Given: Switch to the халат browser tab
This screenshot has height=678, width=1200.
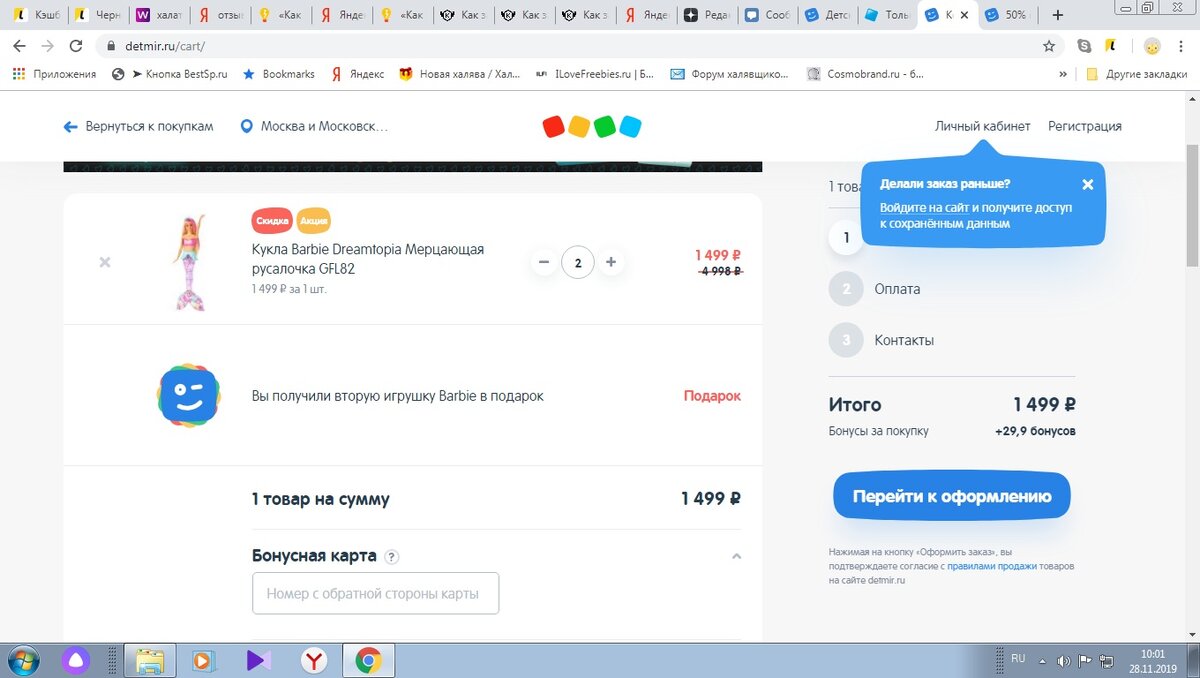Looking at the screenshot, I should pos(159,15).
